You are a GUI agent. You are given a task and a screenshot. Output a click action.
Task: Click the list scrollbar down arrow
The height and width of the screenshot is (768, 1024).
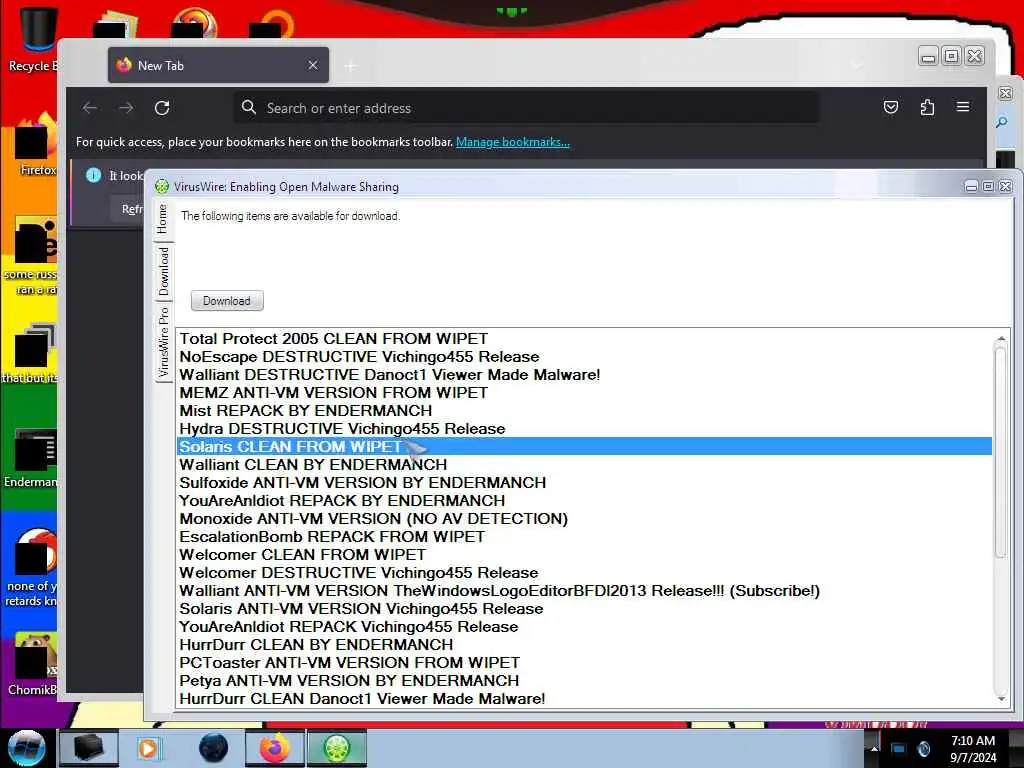click(x=1000, y=699)
